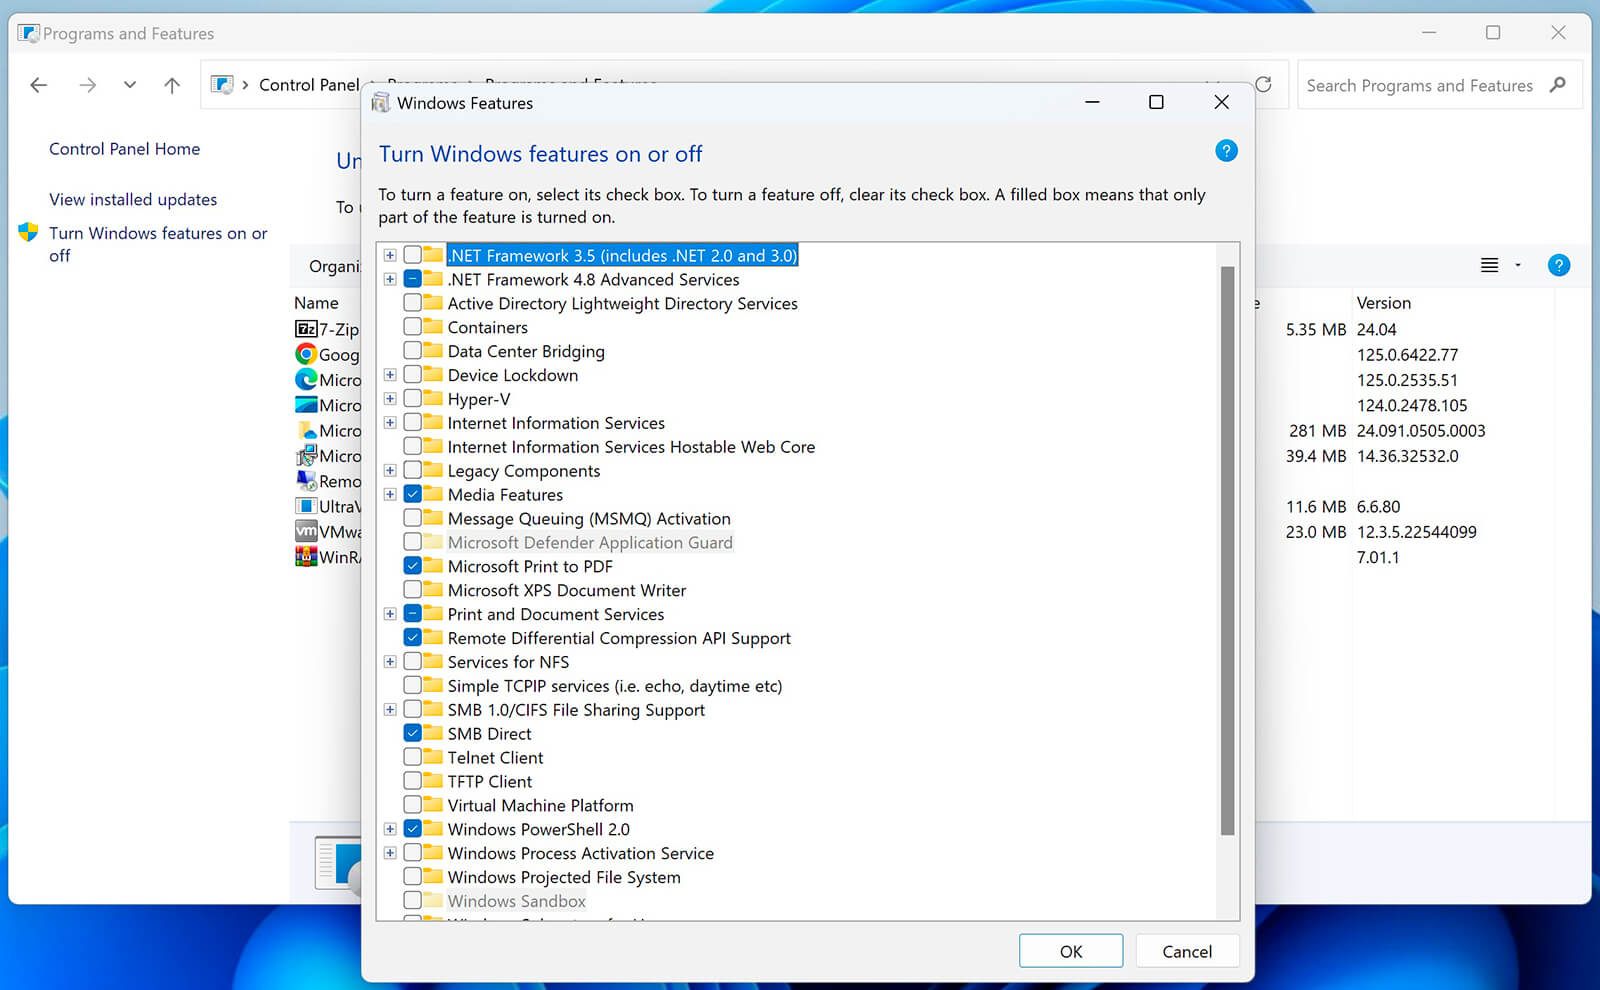Click the features list vertical scrollbar
The height and width of the screenshot is (990, 1600).
coord(1228,550)
